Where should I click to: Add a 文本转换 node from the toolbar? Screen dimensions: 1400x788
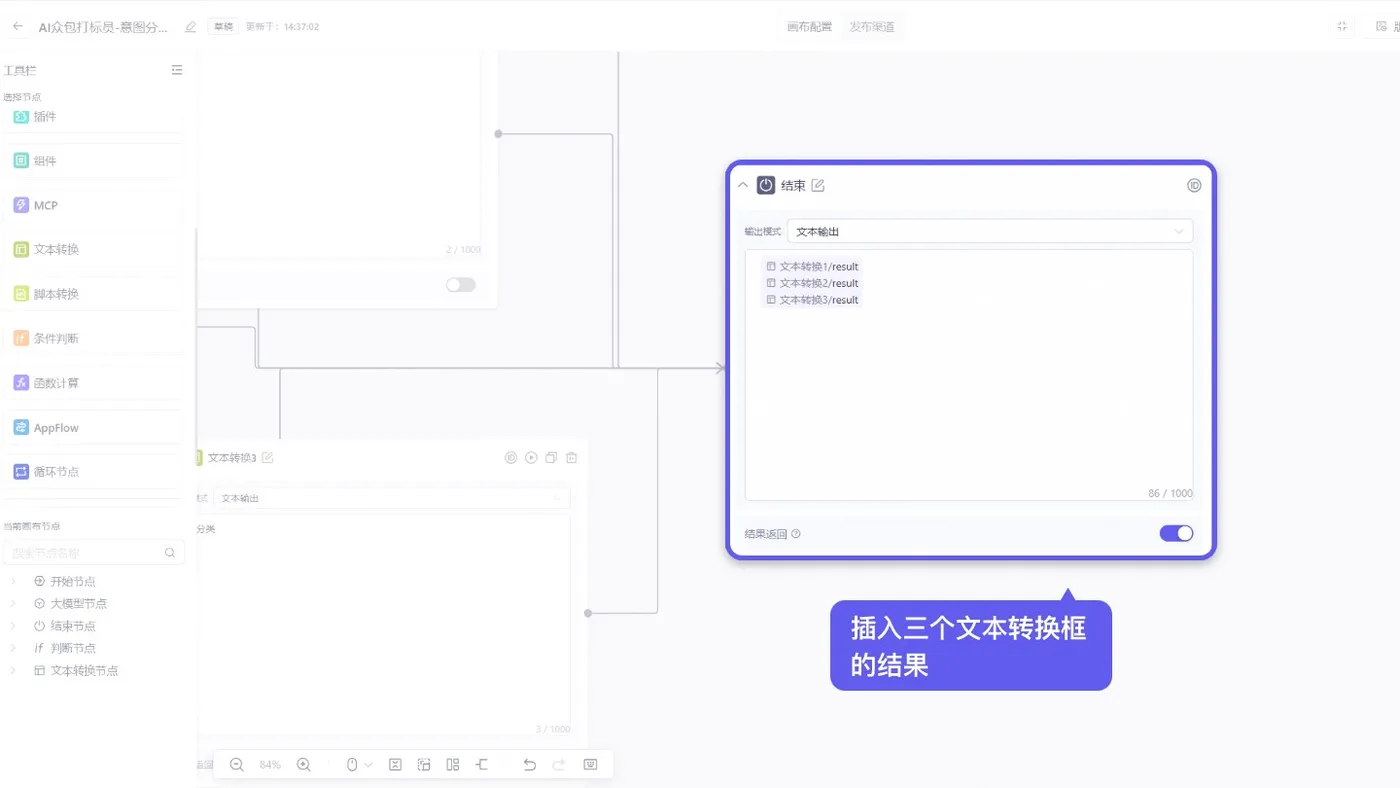tap(92, 249)
